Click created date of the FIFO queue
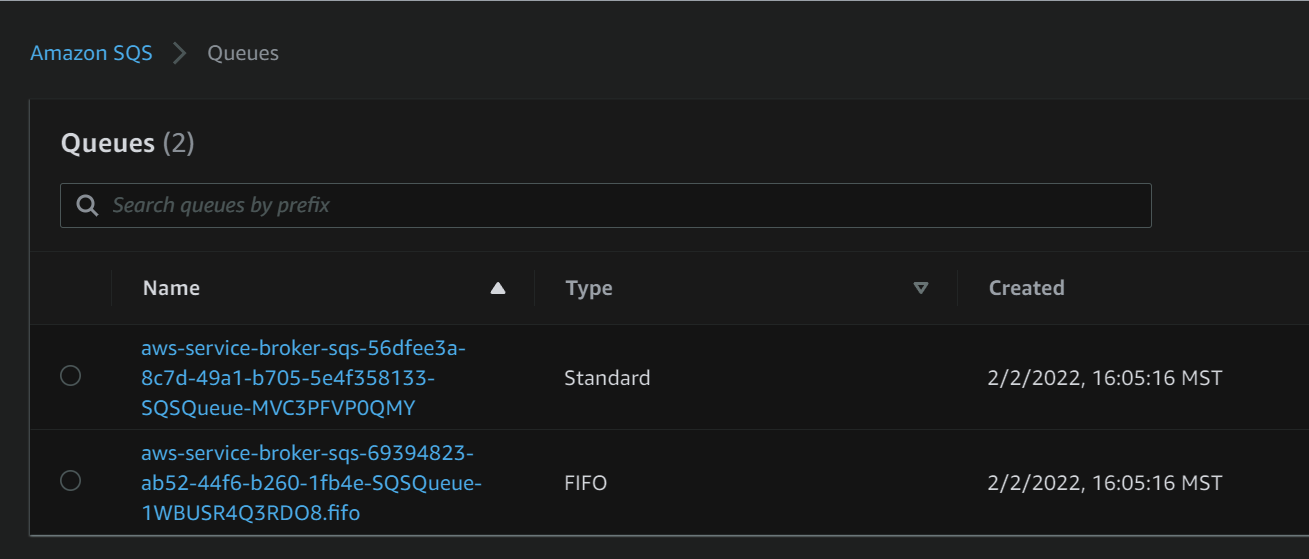Image resolution: width=1309 pixels, height=559 pixels. 1105,483
